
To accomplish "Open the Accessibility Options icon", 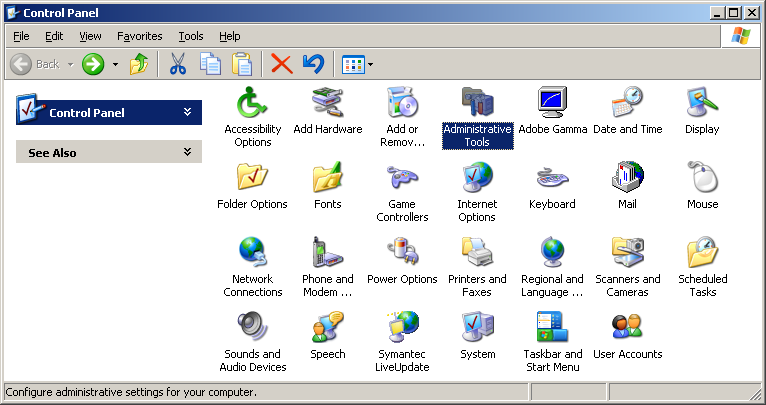I will click(252, 103).
